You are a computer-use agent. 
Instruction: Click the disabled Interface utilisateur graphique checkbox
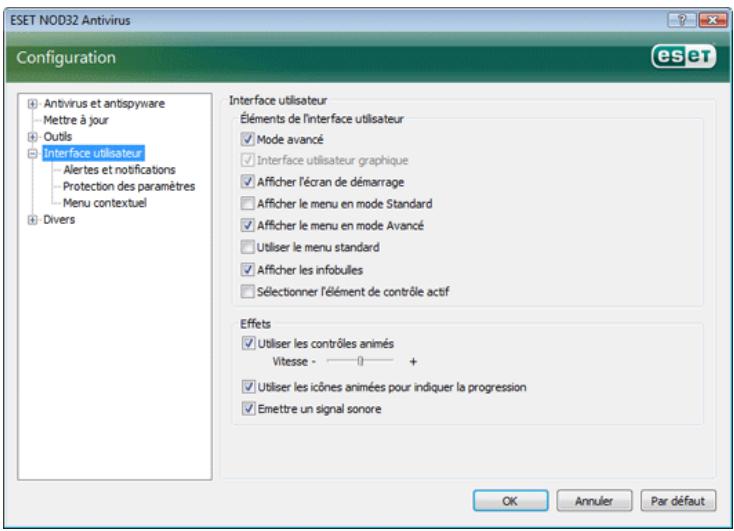[x=247, y=160]
